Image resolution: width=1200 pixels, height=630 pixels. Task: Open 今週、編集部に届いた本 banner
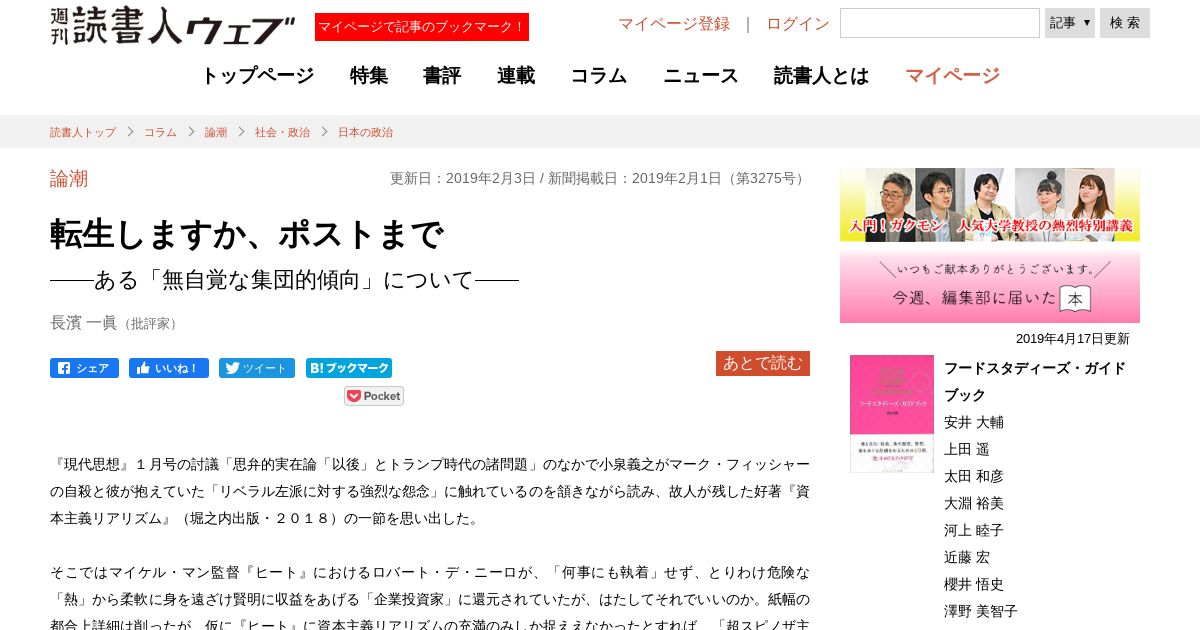pyautogui.click(x=990, y=287)
